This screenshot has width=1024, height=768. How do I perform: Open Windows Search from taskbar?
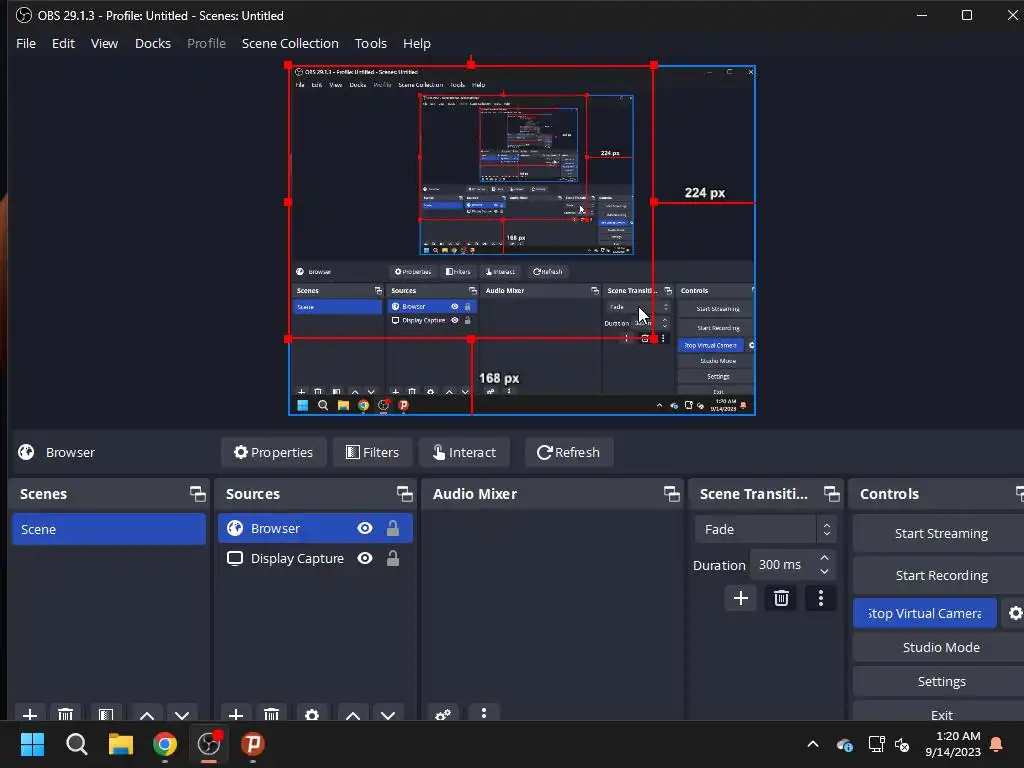point(76,744)
